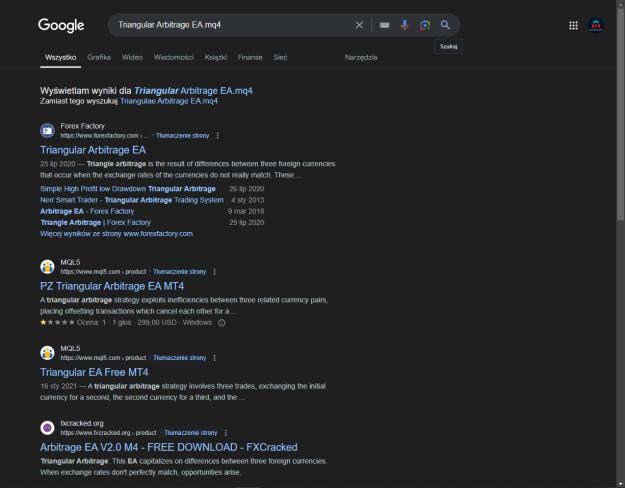Open the on-screen keyboard icon
This screenshot has height=488, width=625.
pyautogui.click(x=384, y=25)
